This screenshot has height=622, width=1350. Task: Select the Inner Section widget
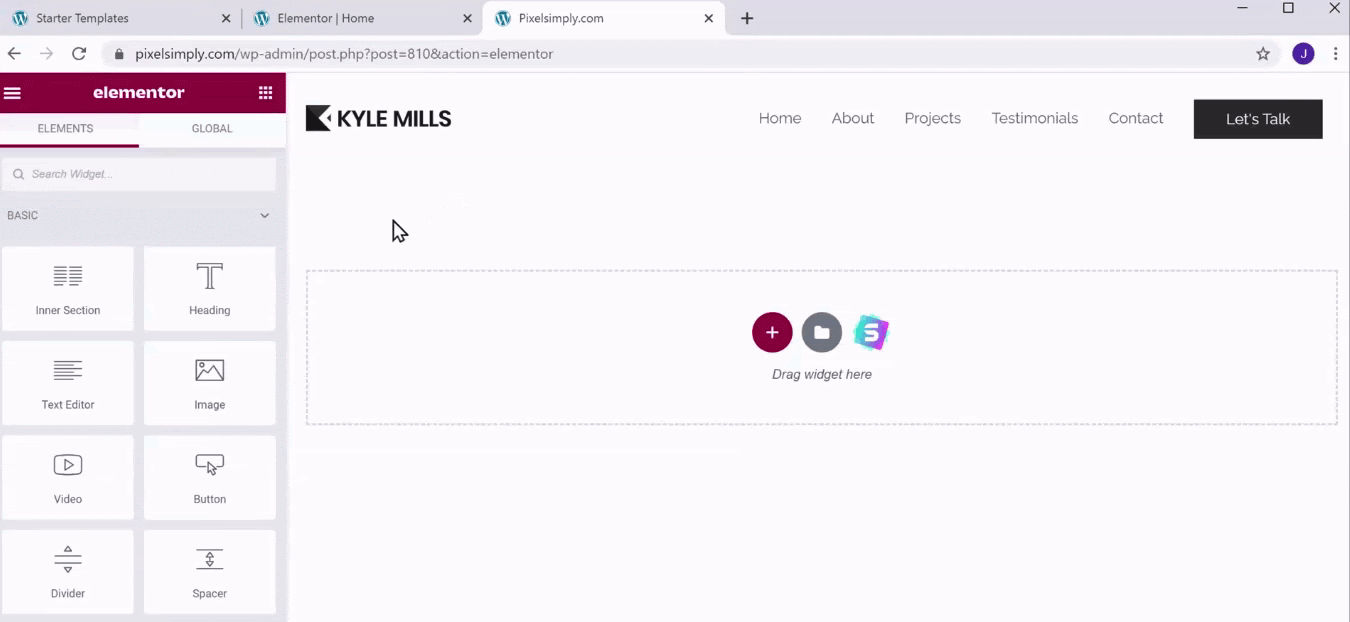[67, 288]
